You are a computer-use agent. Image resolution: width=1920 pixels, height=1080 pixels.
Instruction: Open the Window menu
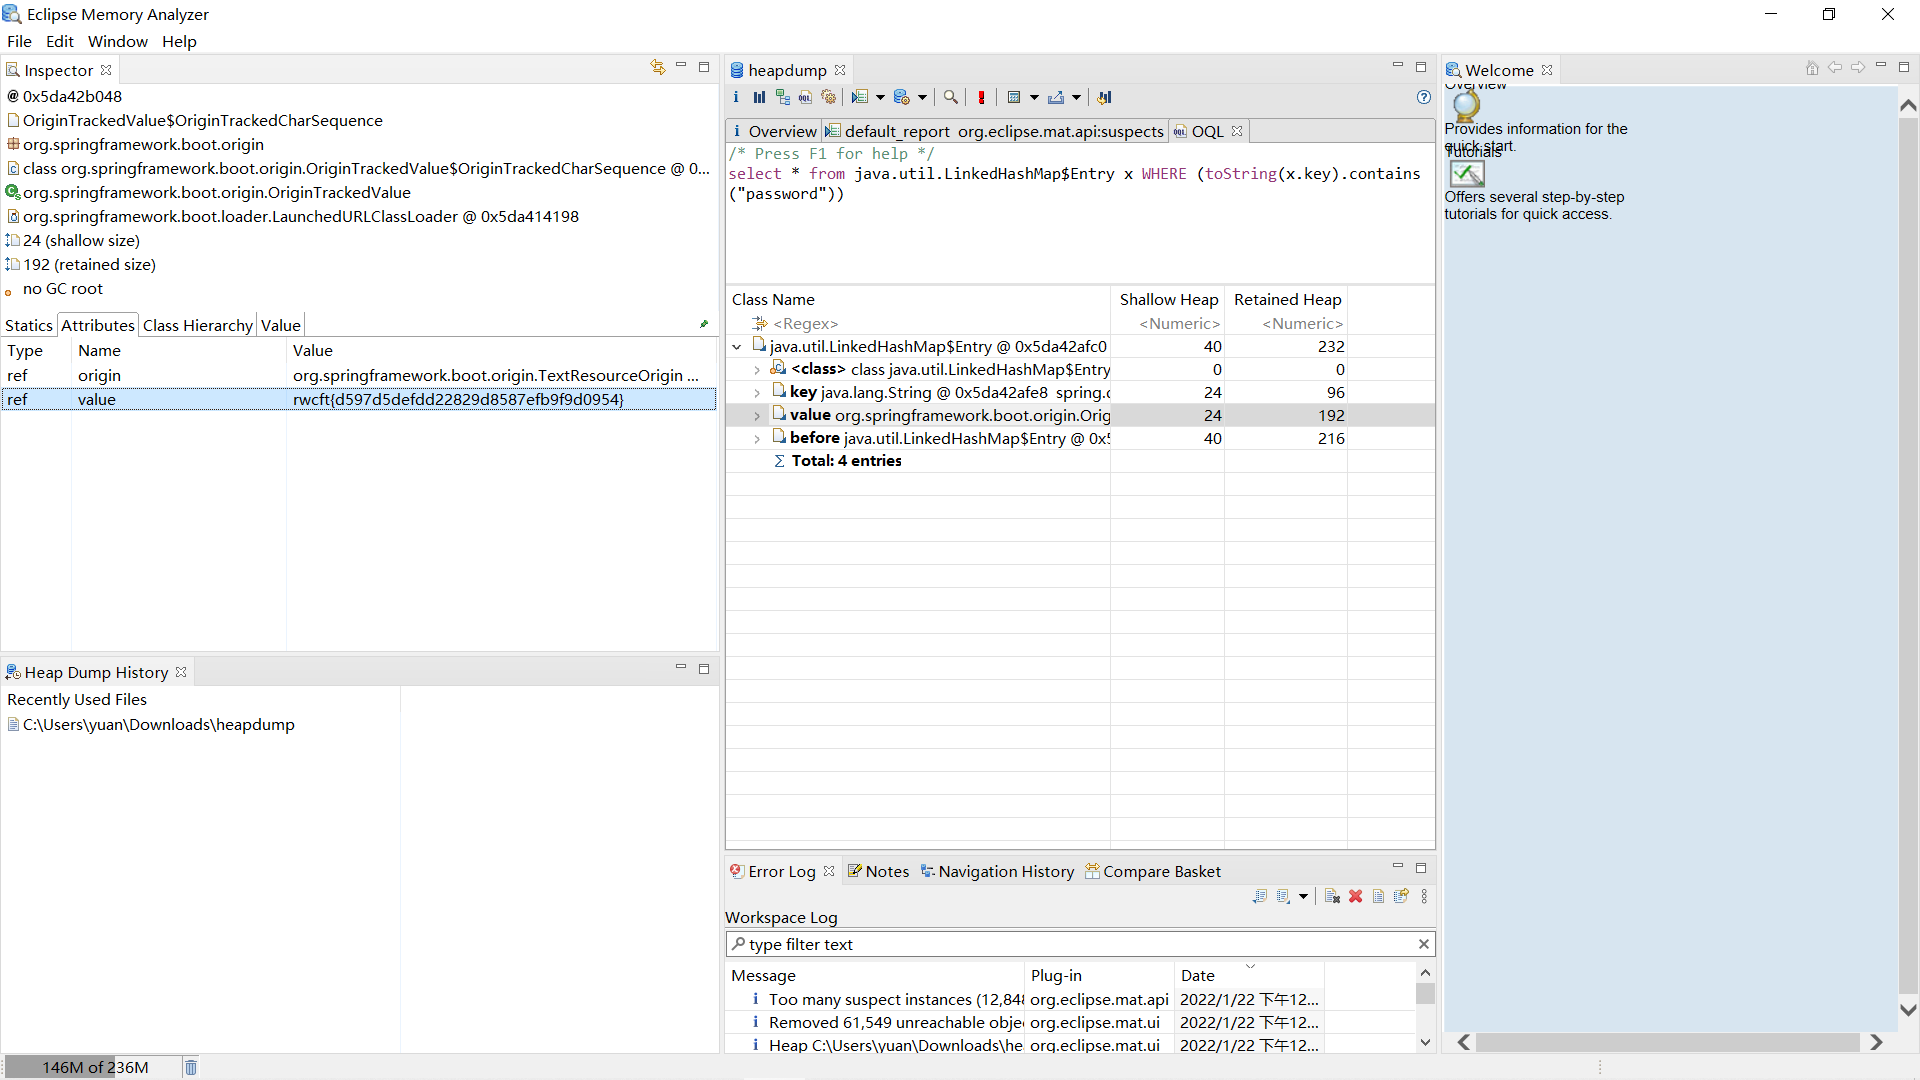coord(117,41)
